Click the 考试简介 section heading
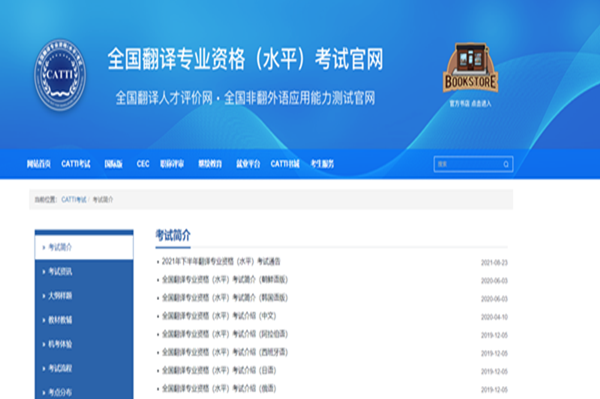The width and height of the screenshot is (600, 399). pos(173,235)
